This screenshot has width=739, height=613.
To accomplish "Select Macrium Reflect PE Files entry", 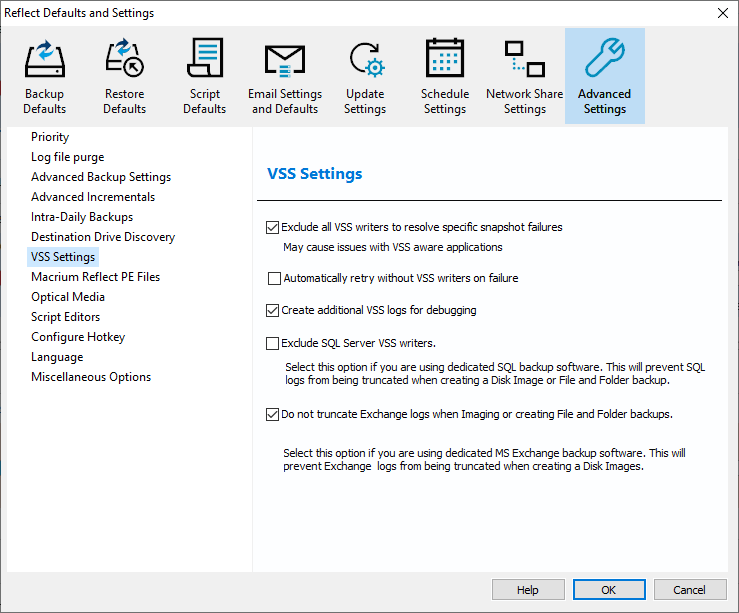I will pyautogui.click(x=95, y=277).
